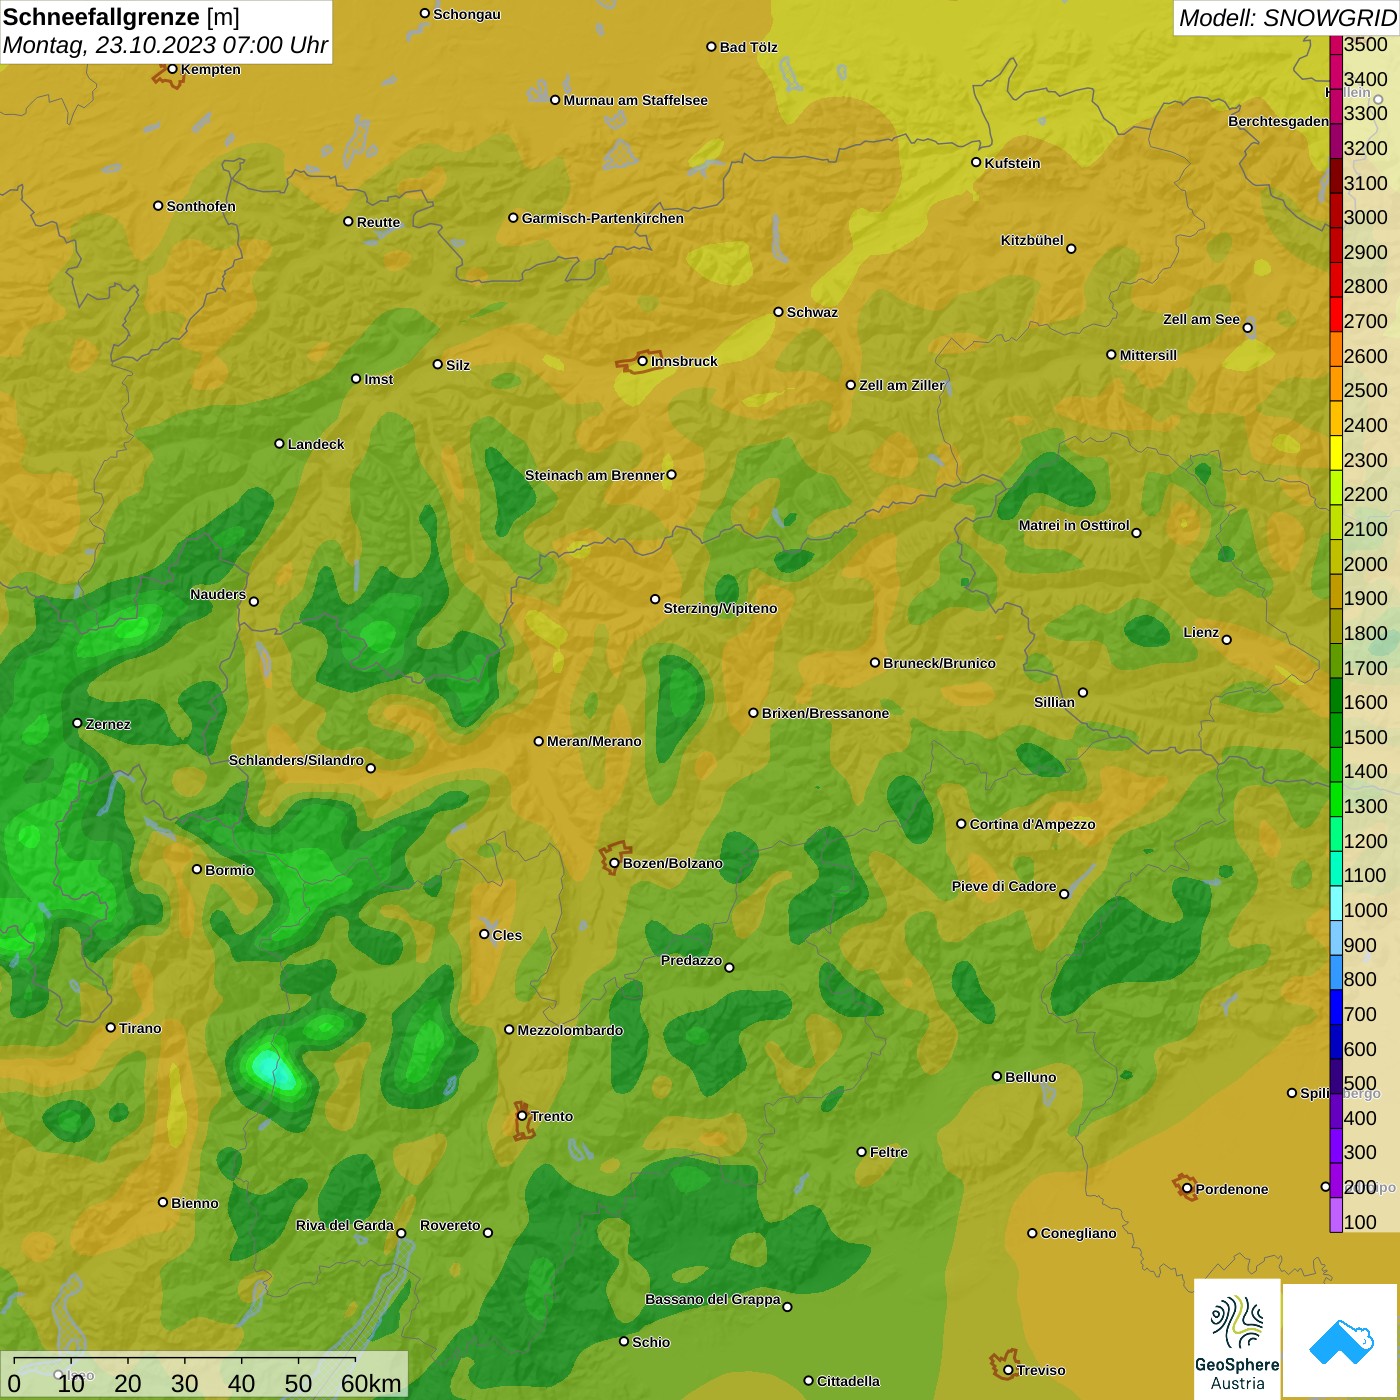Click the "Schongau" label
1400x1400 pixels.
tap(467, 14)
